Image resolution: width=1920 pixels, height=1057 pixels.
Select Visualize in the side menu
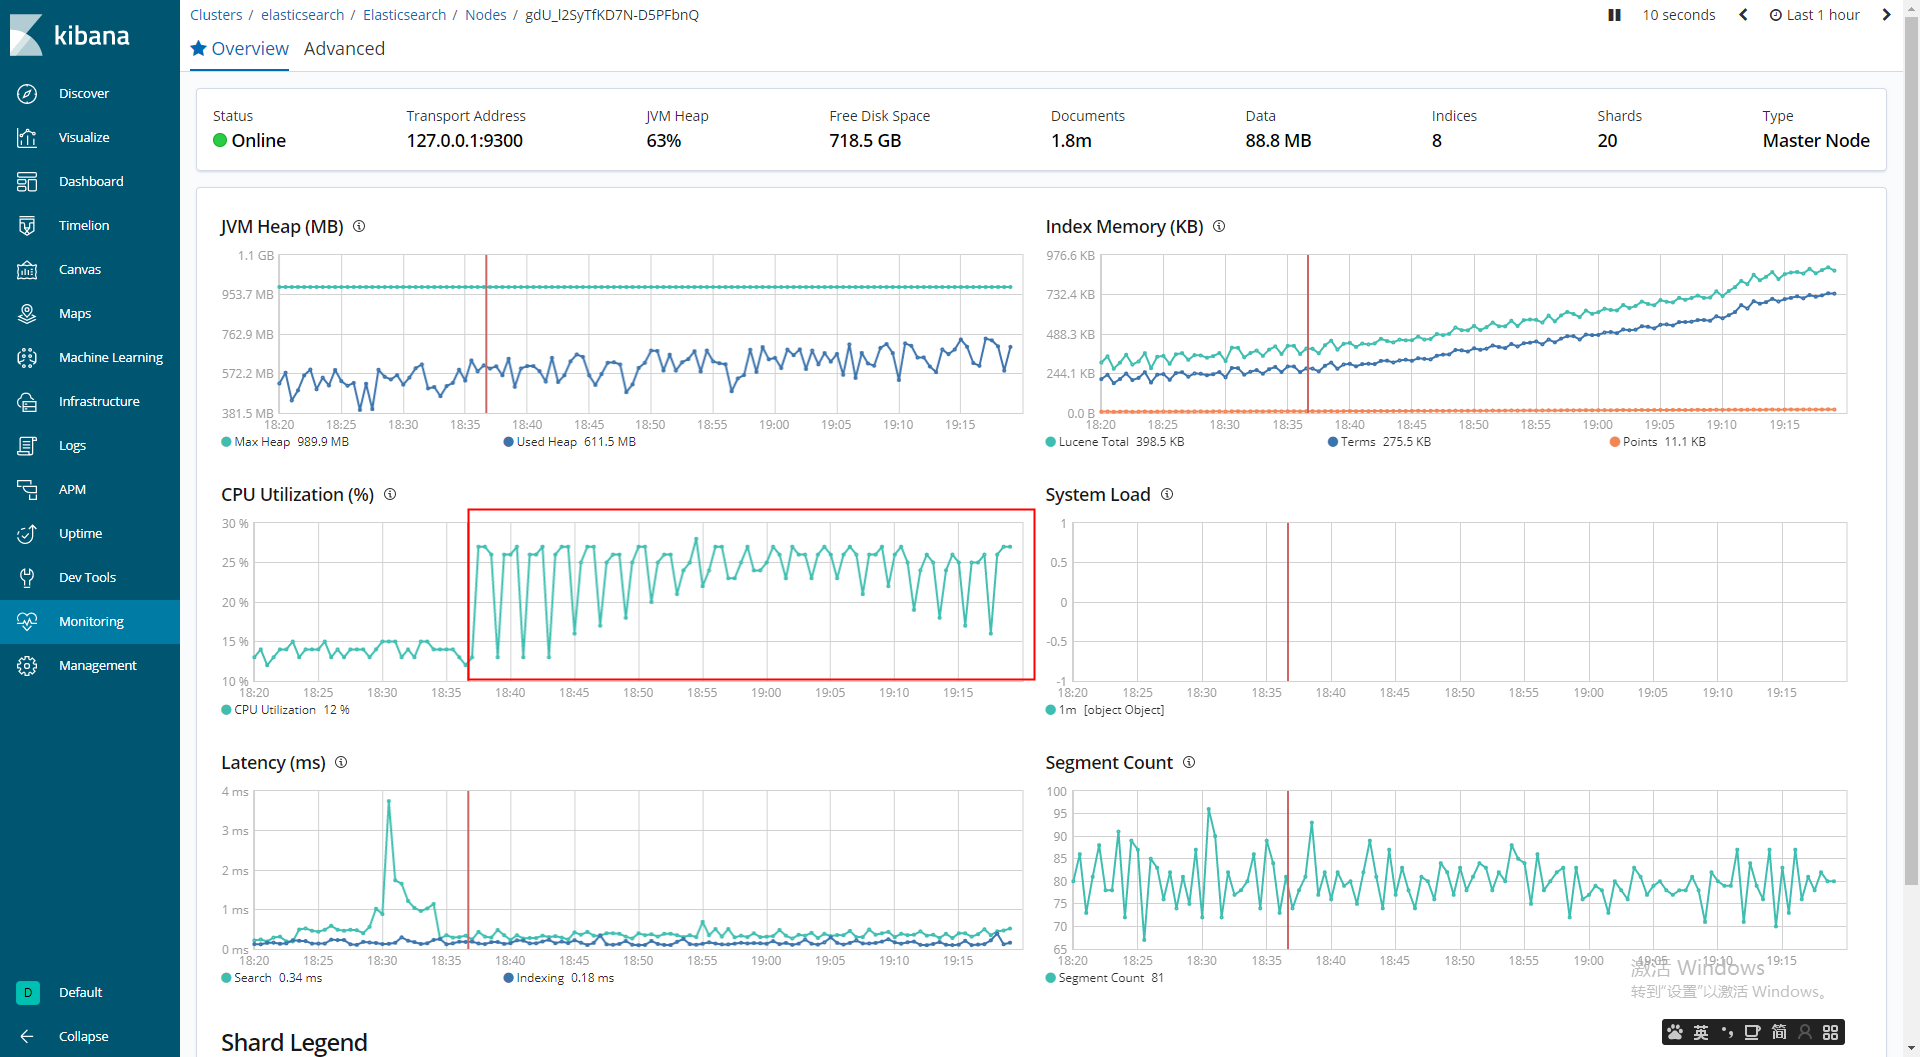pyautogui.click(x=84, y=137)
